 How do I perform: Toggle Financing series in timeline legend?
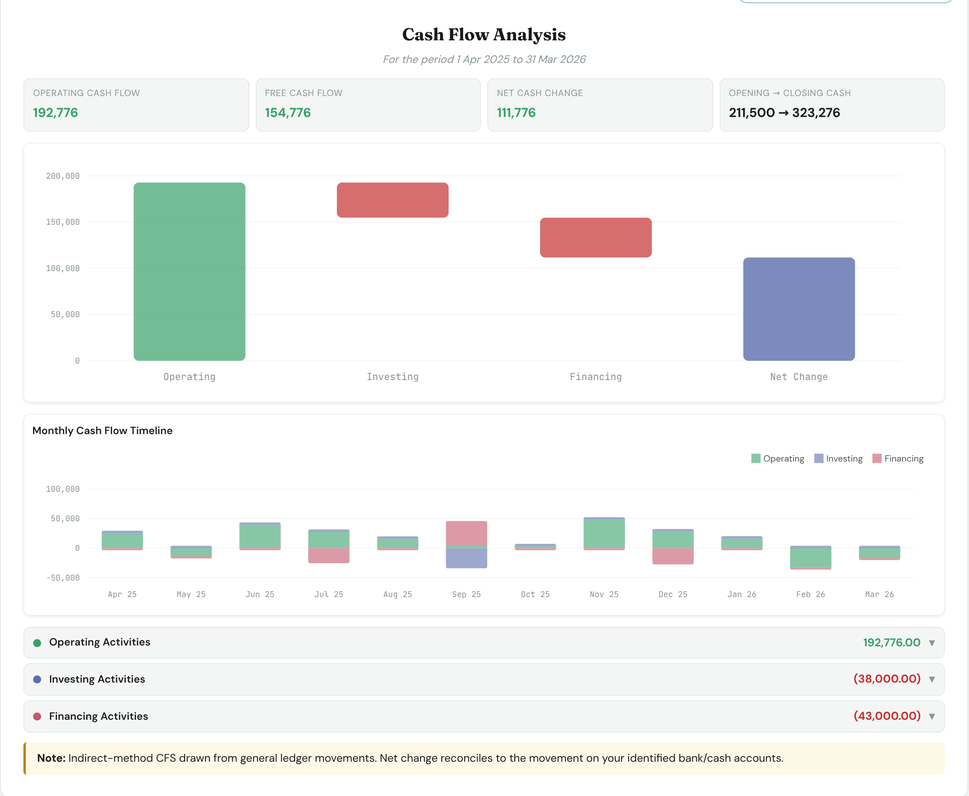point(897,459)
